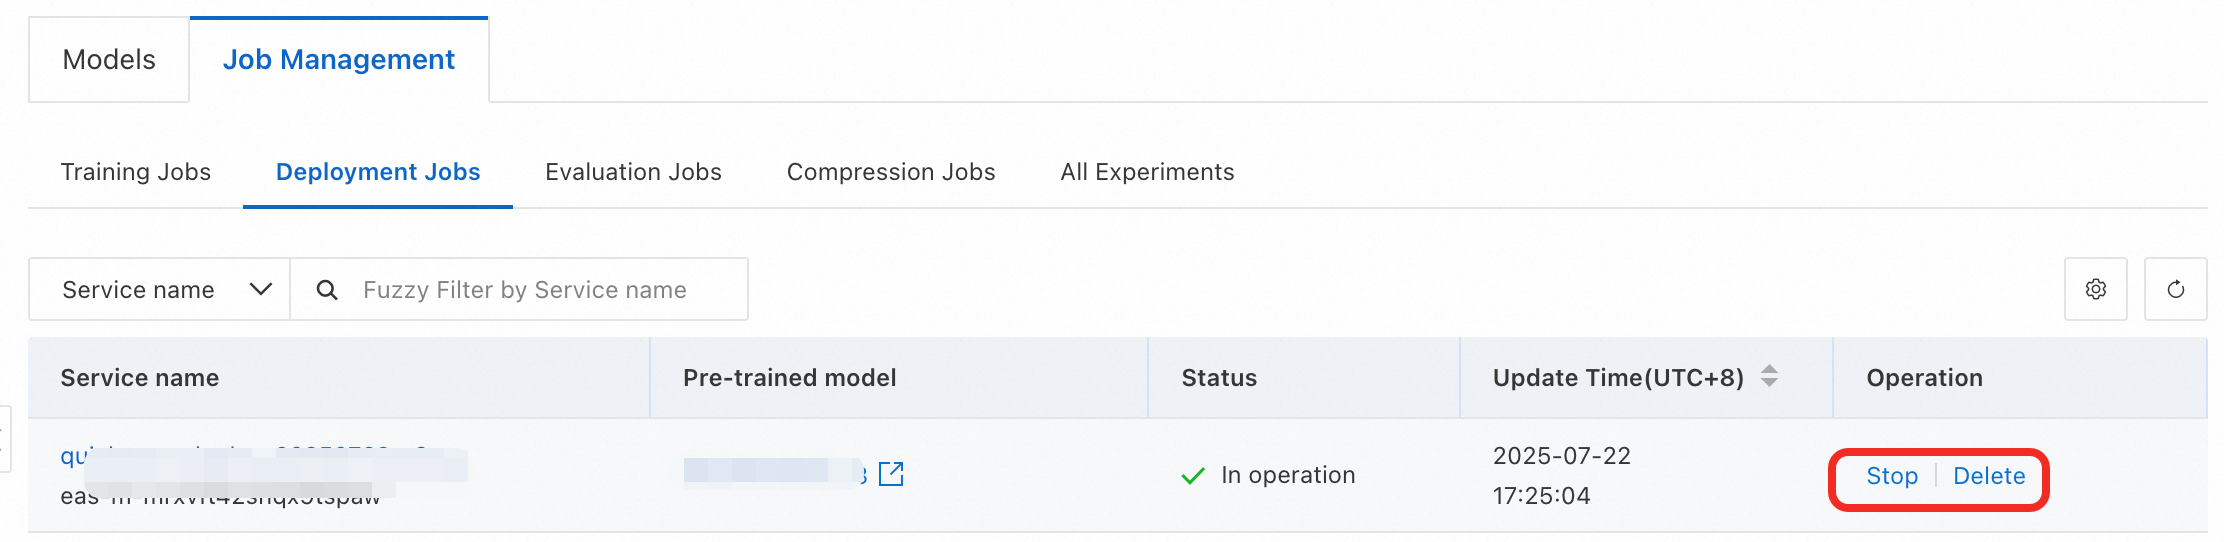Select the Job Management tab
The image size is (2224, 542).
click(338, 60)
